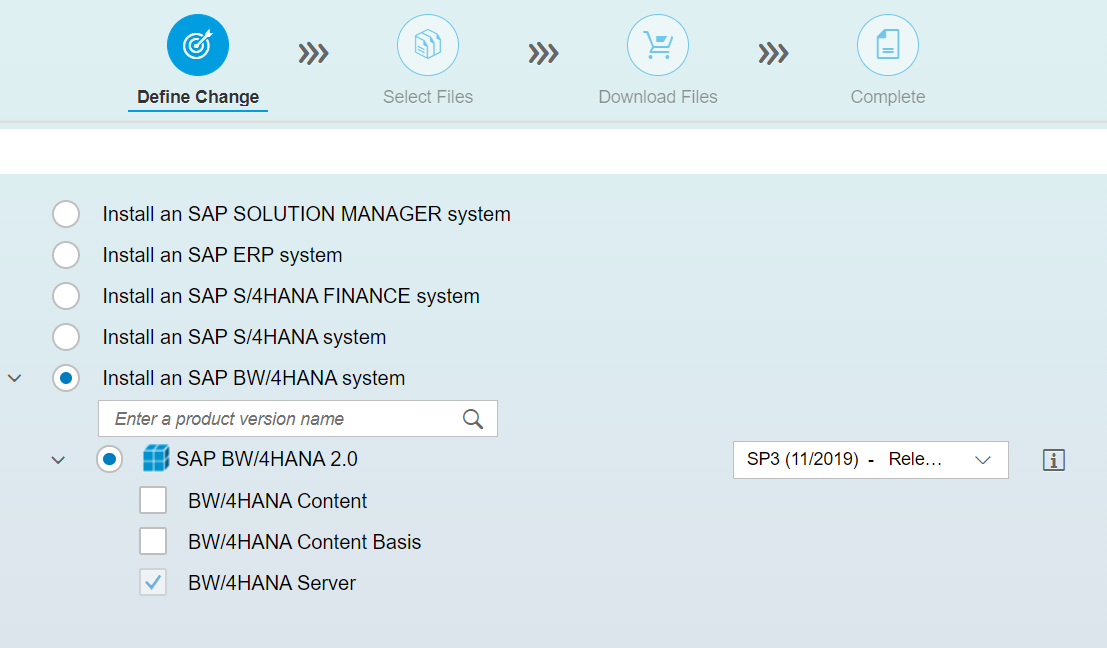Open the SP3 (11/2019) support package dropdown
This screenshot has width=1107, height=648.
(870, 460)
